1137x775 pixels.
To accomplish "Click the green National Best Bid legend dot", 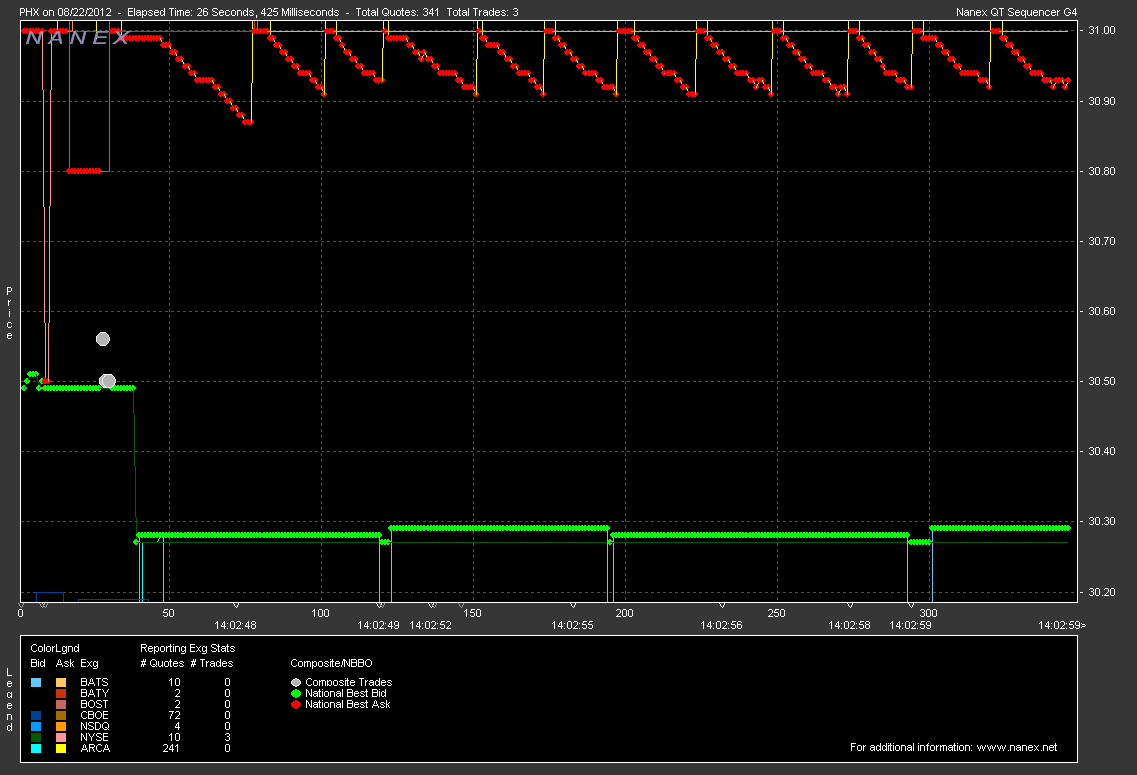I will [296, 693].
